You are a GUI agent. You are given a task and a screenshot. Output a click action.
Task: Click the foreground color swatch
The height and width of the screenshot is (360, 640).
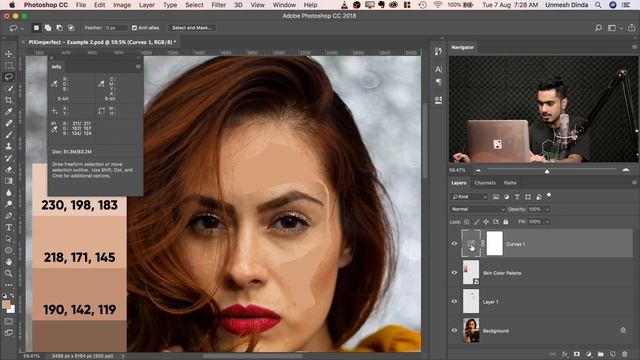click(6, 304)
